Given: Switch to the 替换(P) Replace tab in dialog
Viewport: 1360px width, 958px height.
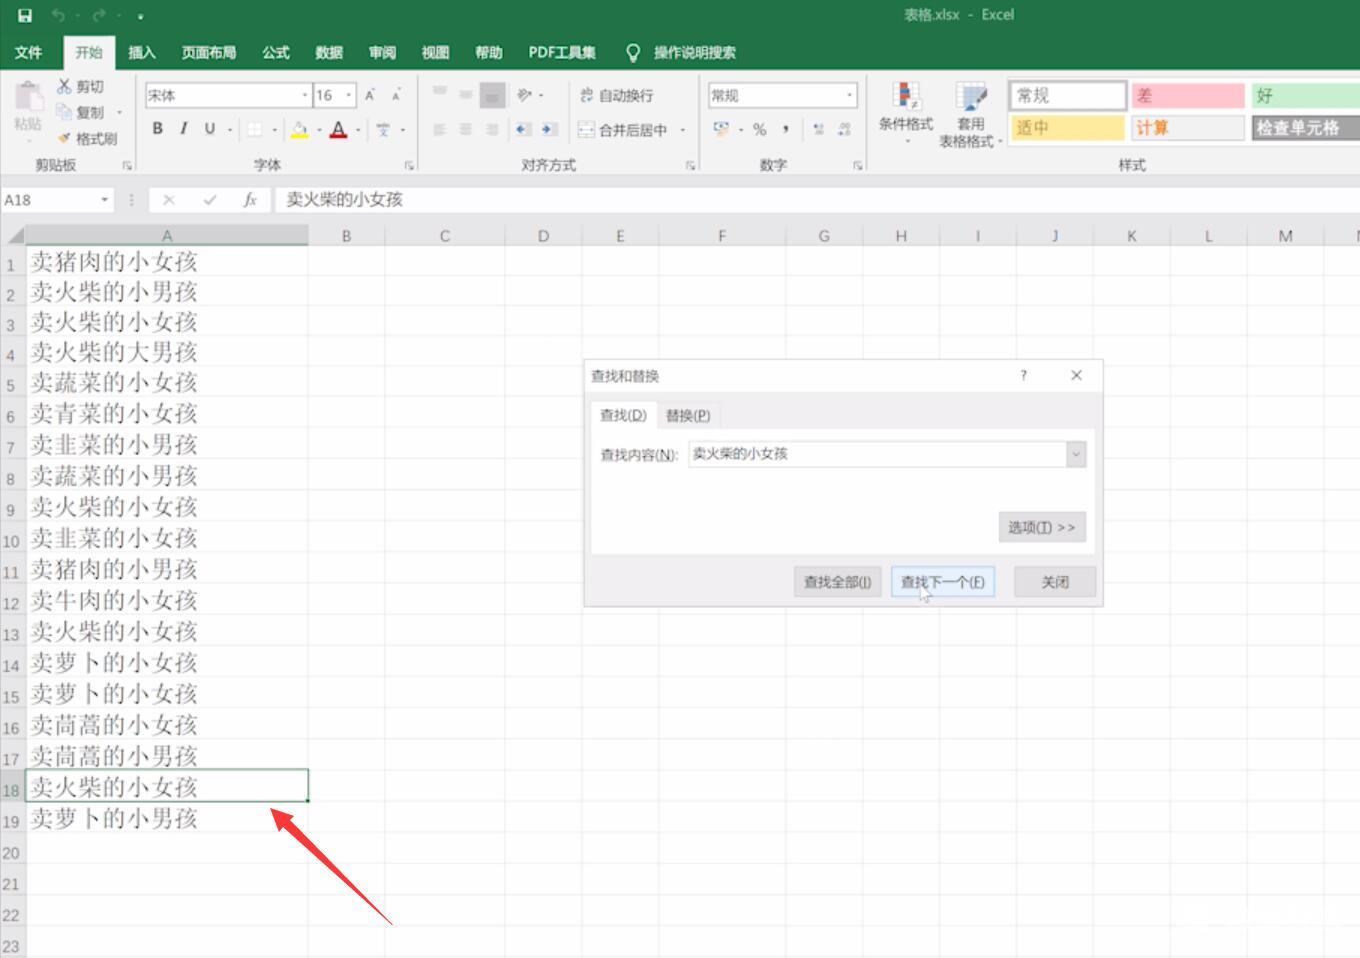Looking at the screenshot, I should pos(688,415).
